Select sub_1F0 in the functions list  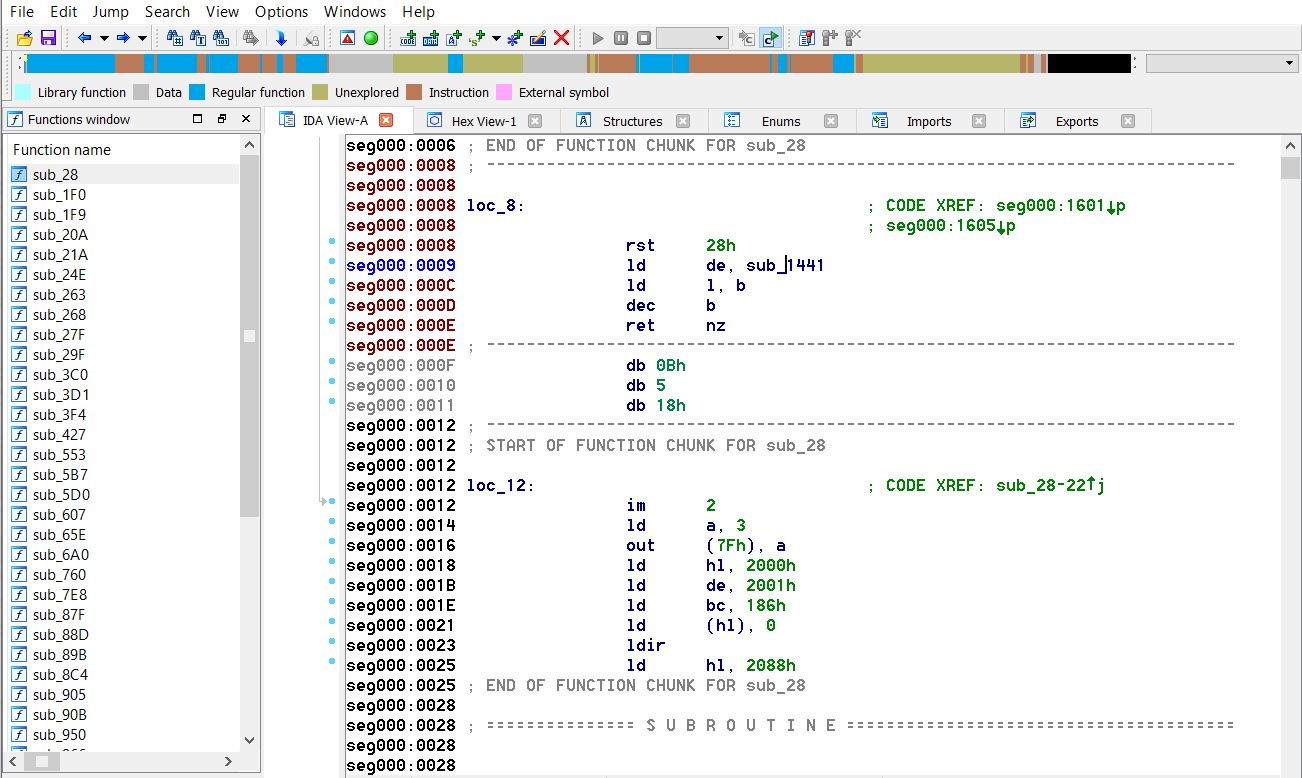pos(59,195)
